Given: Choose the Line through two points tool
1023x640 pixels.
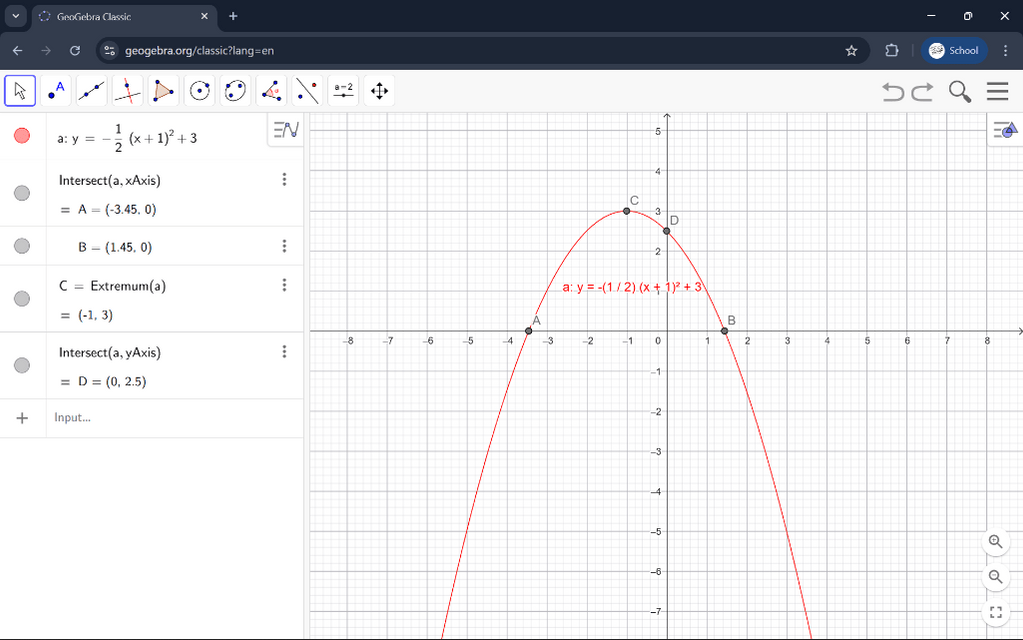Looking at the screenshot, I should [92, 91].
